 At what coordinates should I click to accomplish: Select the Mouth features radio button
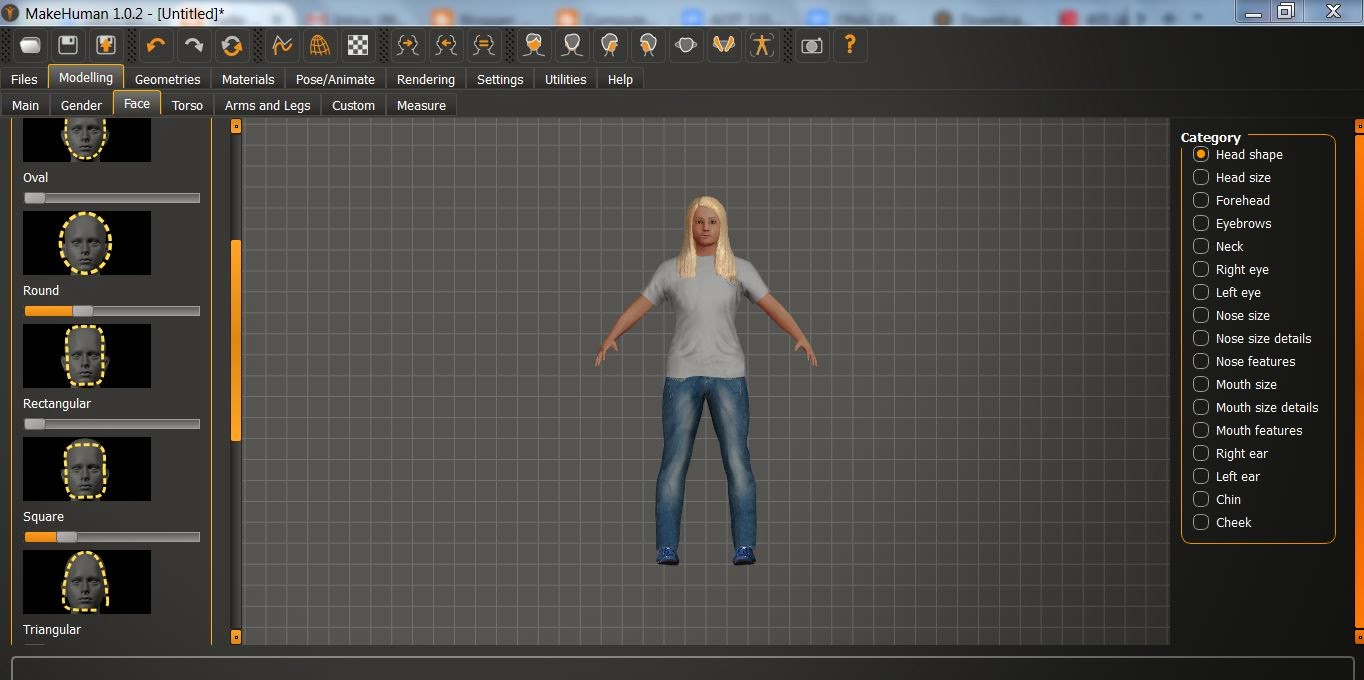click(x=1201, y=430)
